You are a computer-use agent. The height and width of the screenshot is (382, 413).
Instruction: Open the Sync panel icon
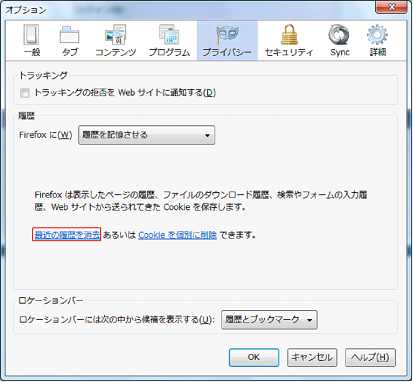tap(339, 35)
